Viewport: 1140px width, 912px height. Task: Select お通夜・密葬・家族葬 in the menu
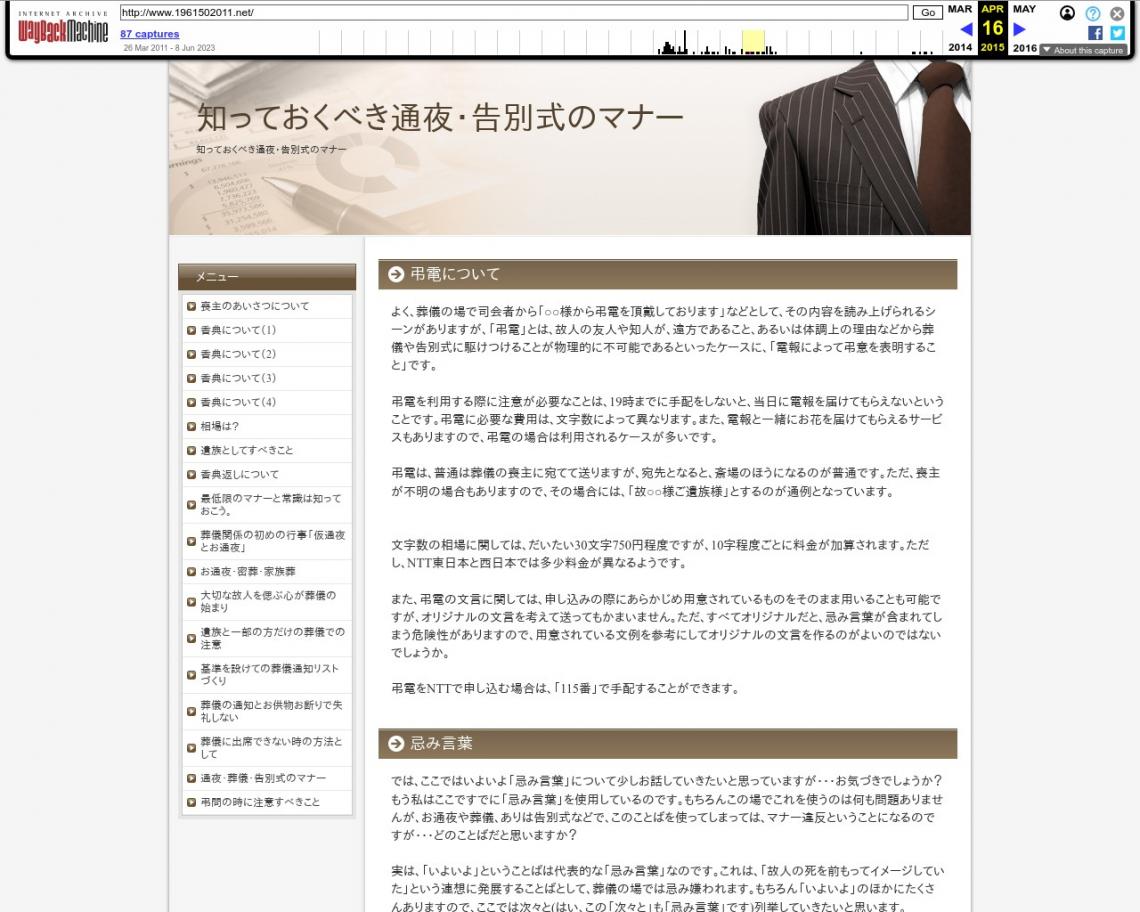tap(248, 572)
